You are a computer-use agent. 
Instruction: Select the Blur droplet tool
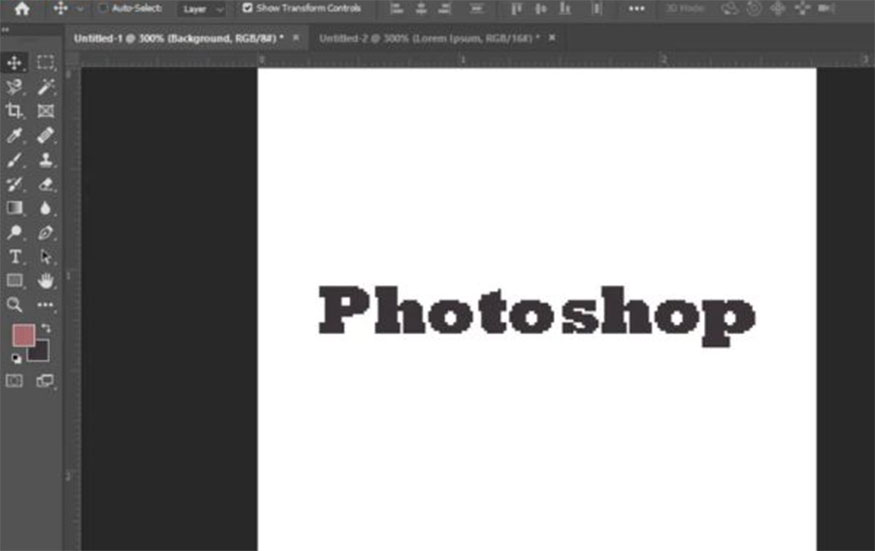click(x=45, y=208)
